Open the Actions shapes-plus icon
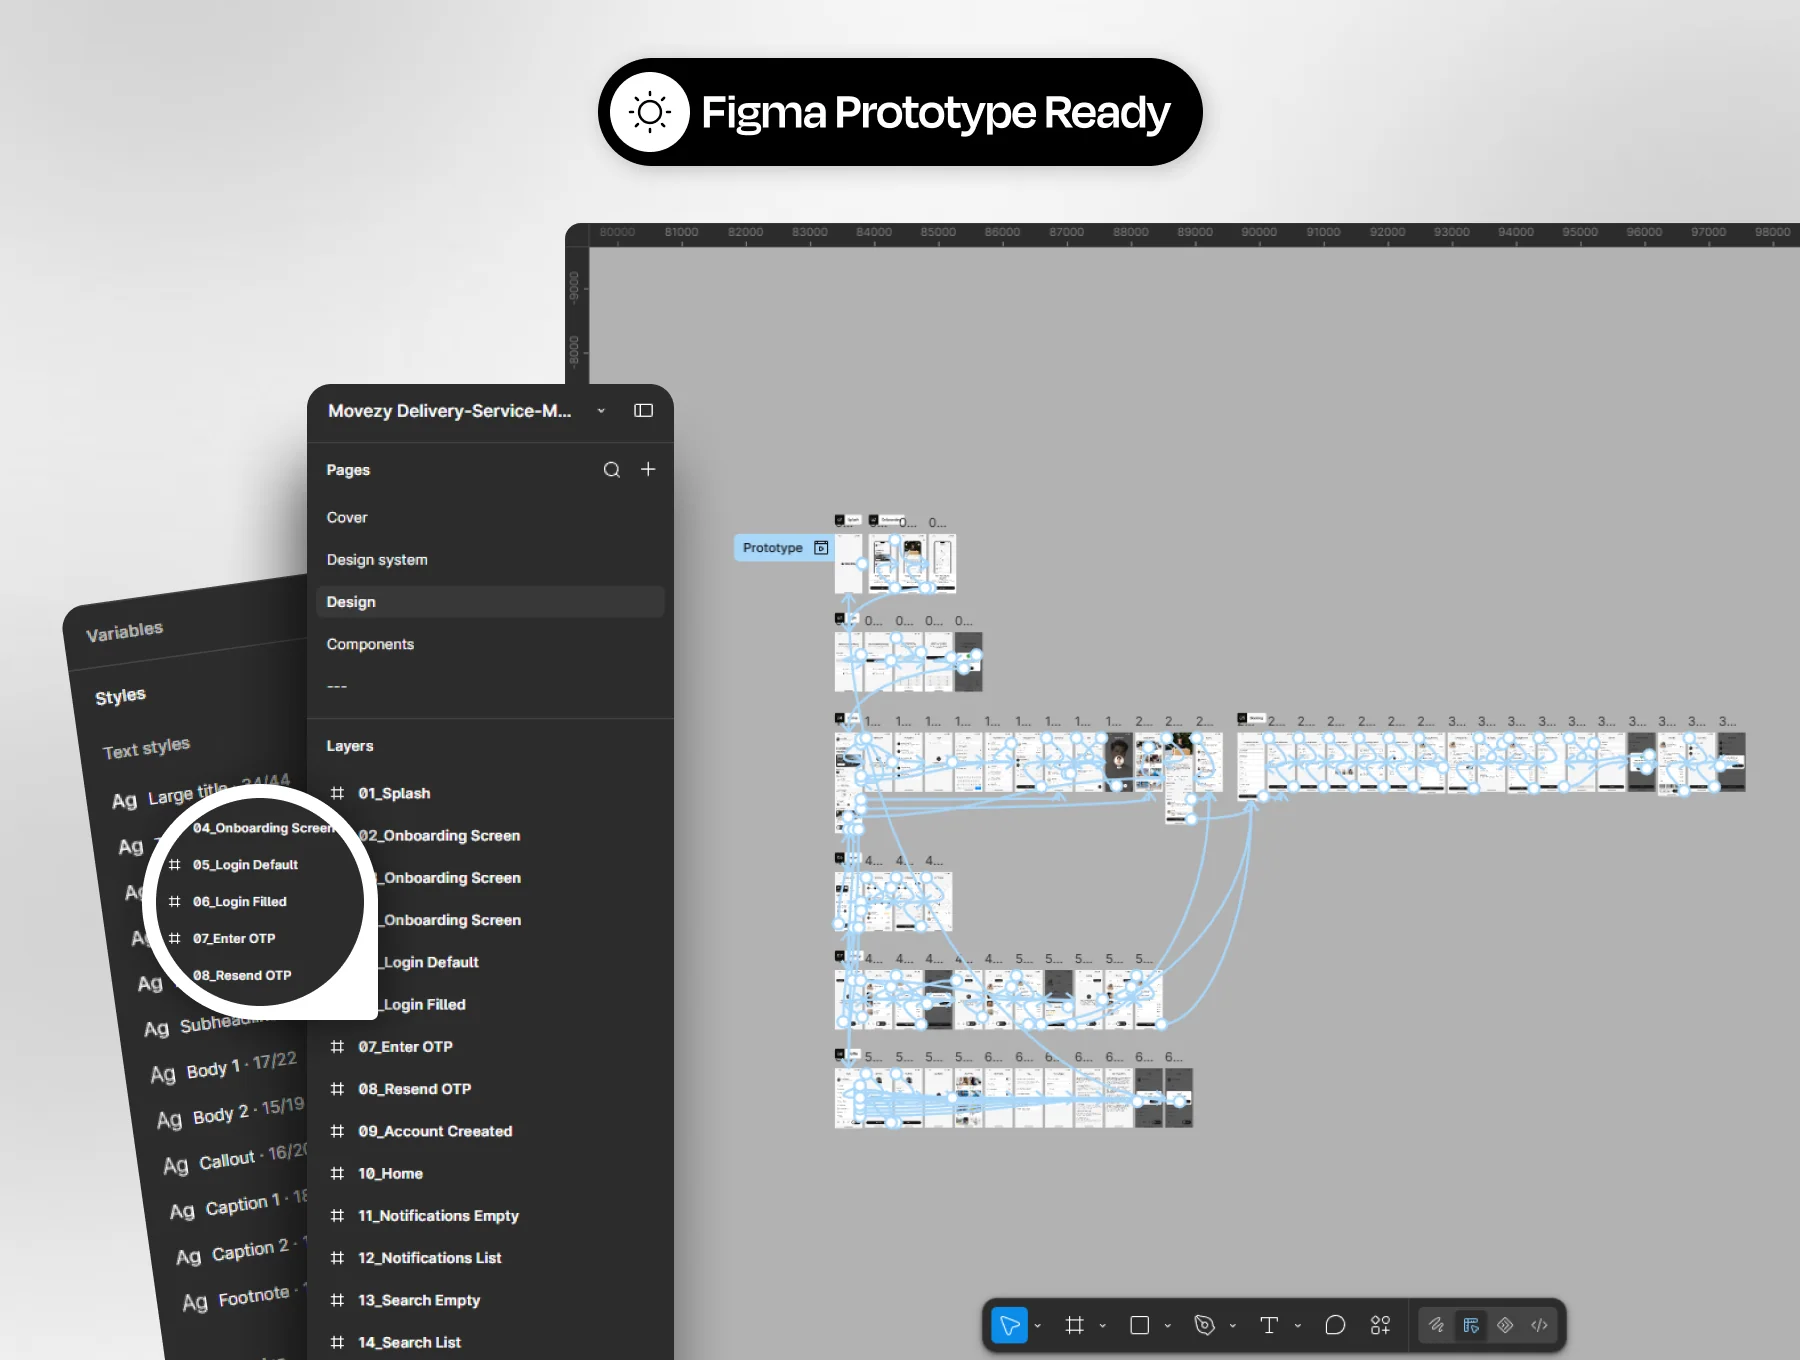1800x1360 pixels. click(x=1380, y=1325)
